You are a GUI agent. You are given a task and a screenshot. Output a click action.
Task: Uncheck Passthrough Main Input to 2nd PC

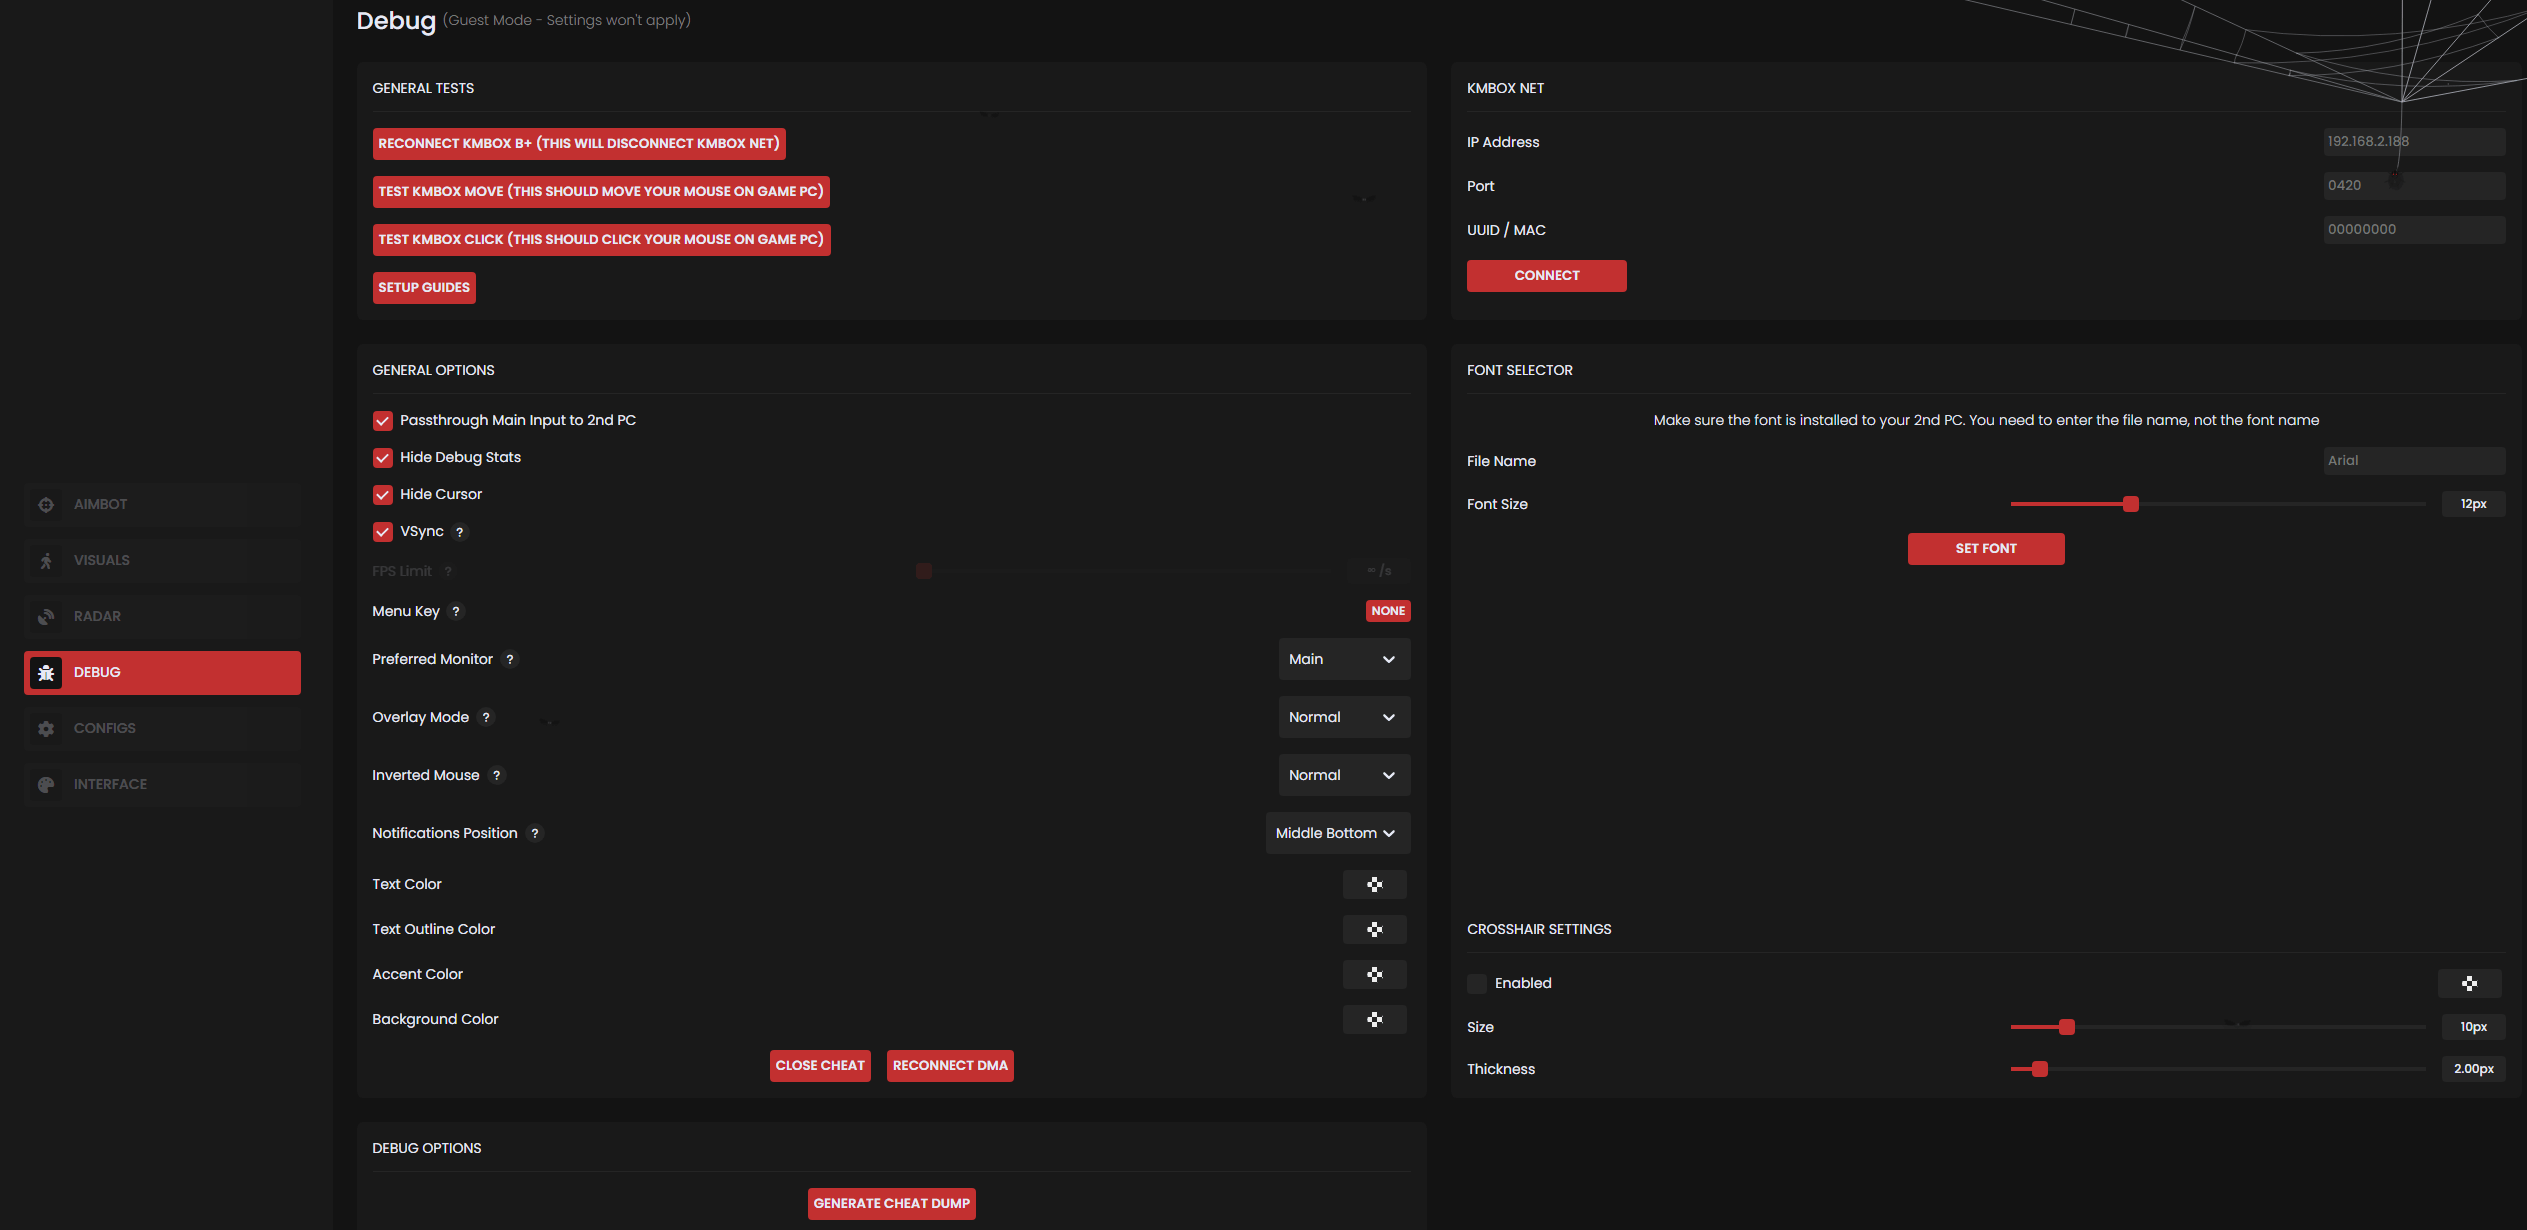(x=382, y=421)
